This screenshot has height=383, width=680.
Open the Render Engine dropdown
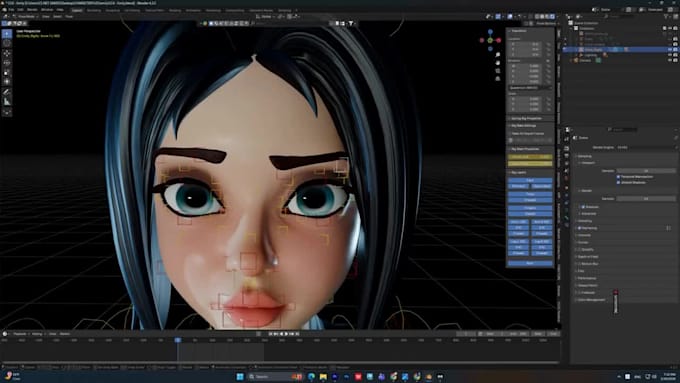pyautogui.click(x=646, y=147)
